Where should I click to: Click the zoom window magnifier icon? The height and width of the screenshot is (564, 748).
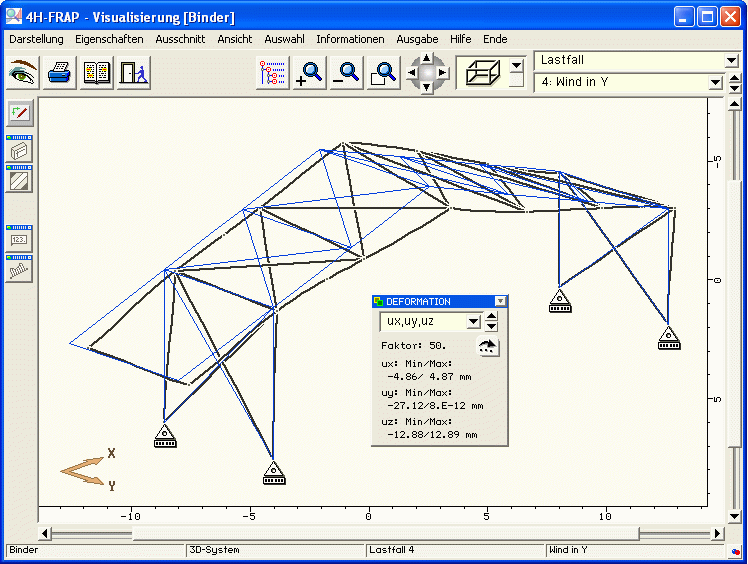383,73
